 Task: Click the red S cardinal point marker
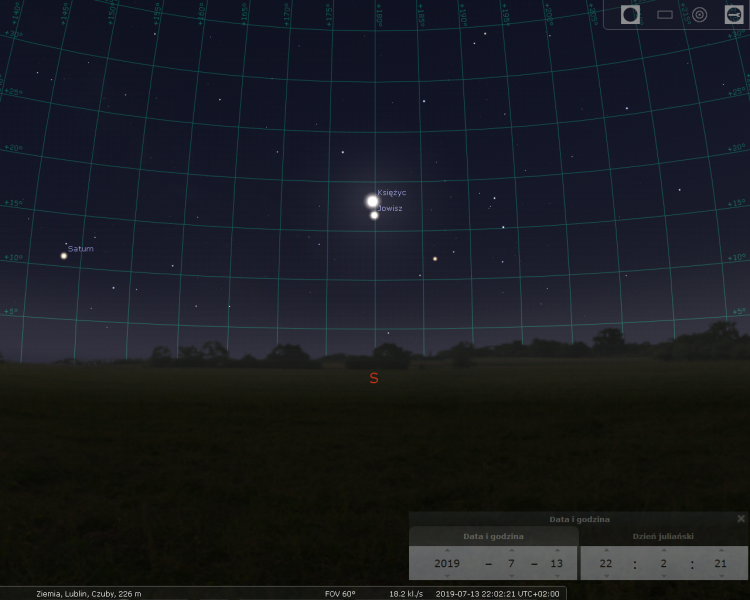(x=374, y=378)
